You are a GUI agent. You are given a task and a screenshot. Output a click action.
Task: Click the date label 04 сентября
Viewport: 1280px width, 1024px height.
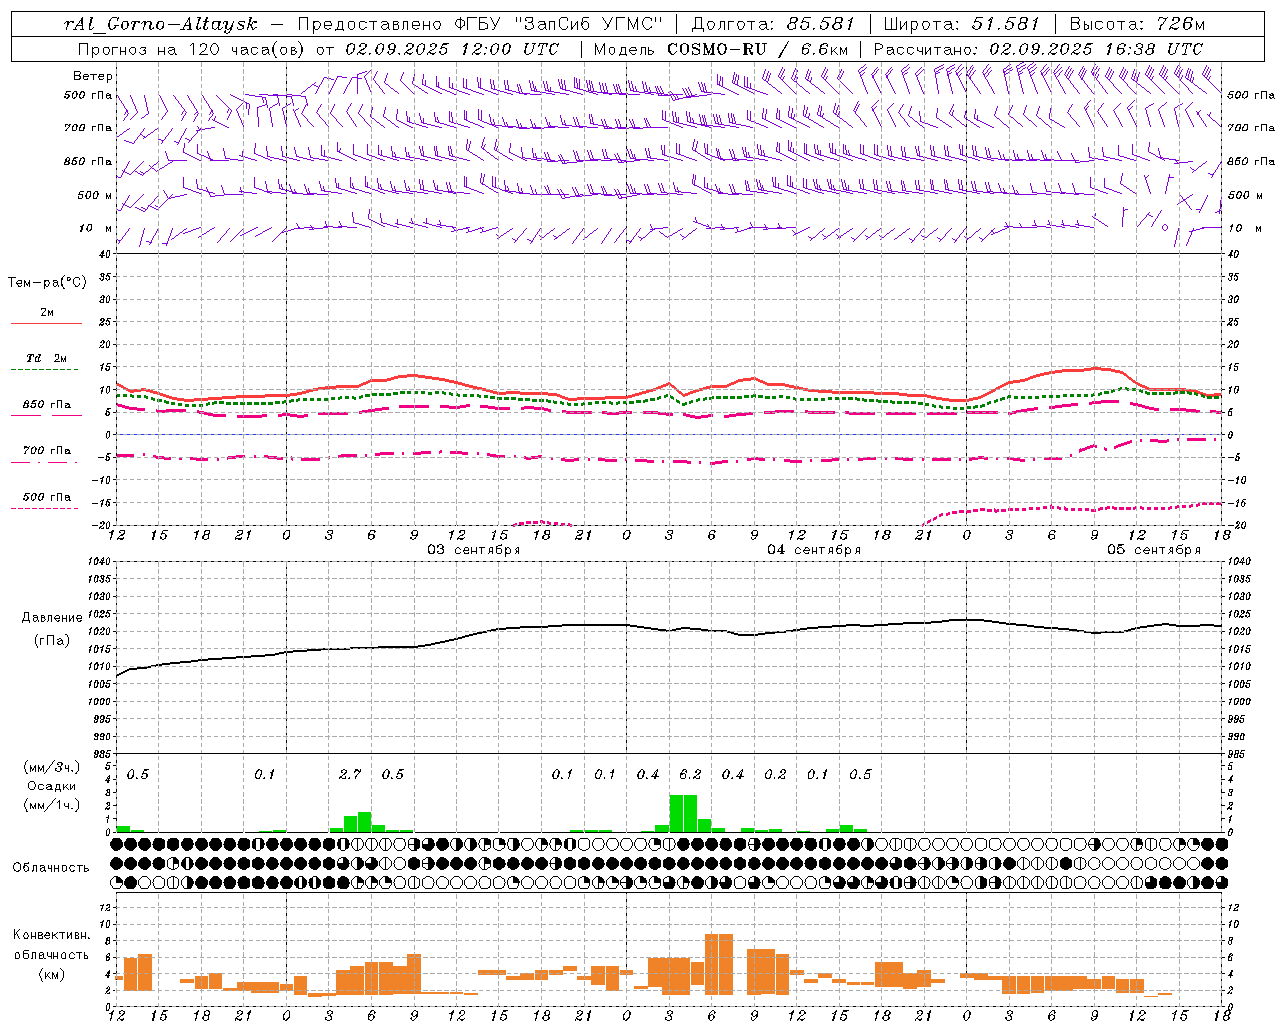tap(814, 550)
